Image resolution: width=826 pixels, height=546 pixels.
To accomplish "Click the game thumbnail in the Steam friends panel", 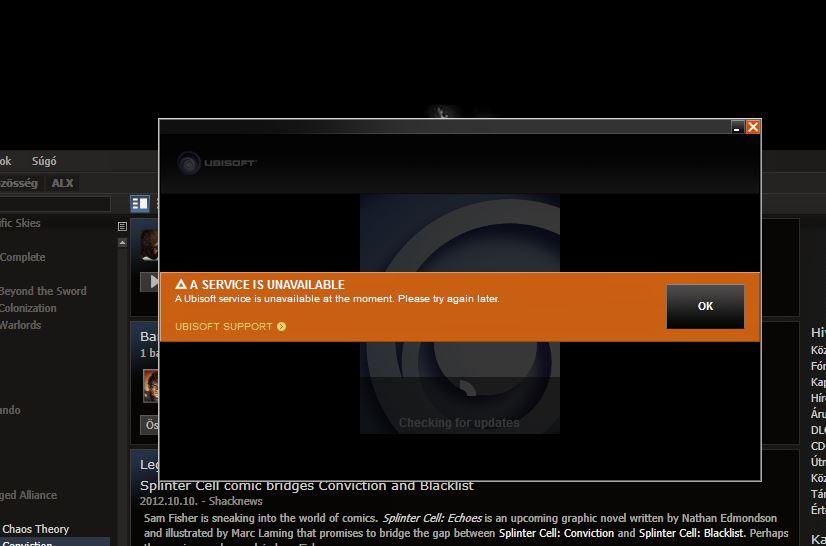I will tap(151, 386).
